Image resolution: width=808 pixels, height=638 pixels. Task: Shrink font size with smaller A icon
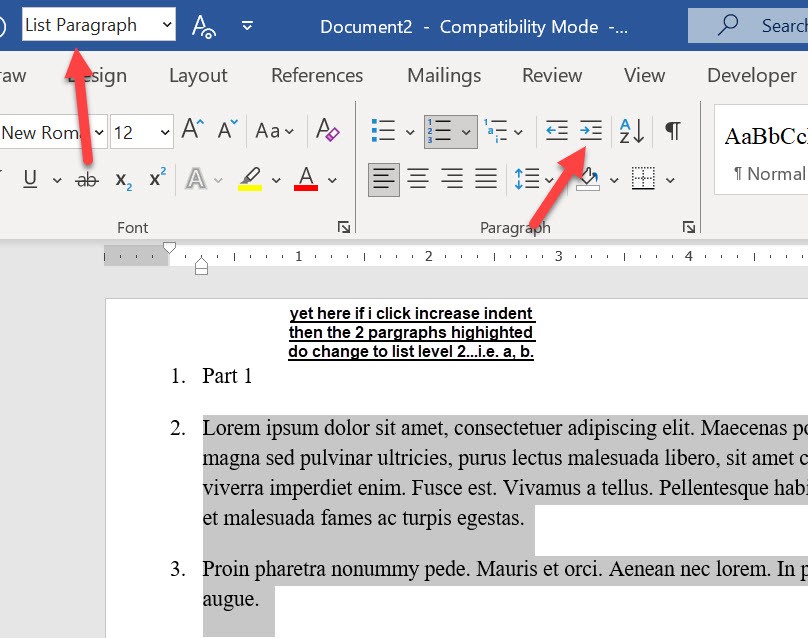click(227, 129)
